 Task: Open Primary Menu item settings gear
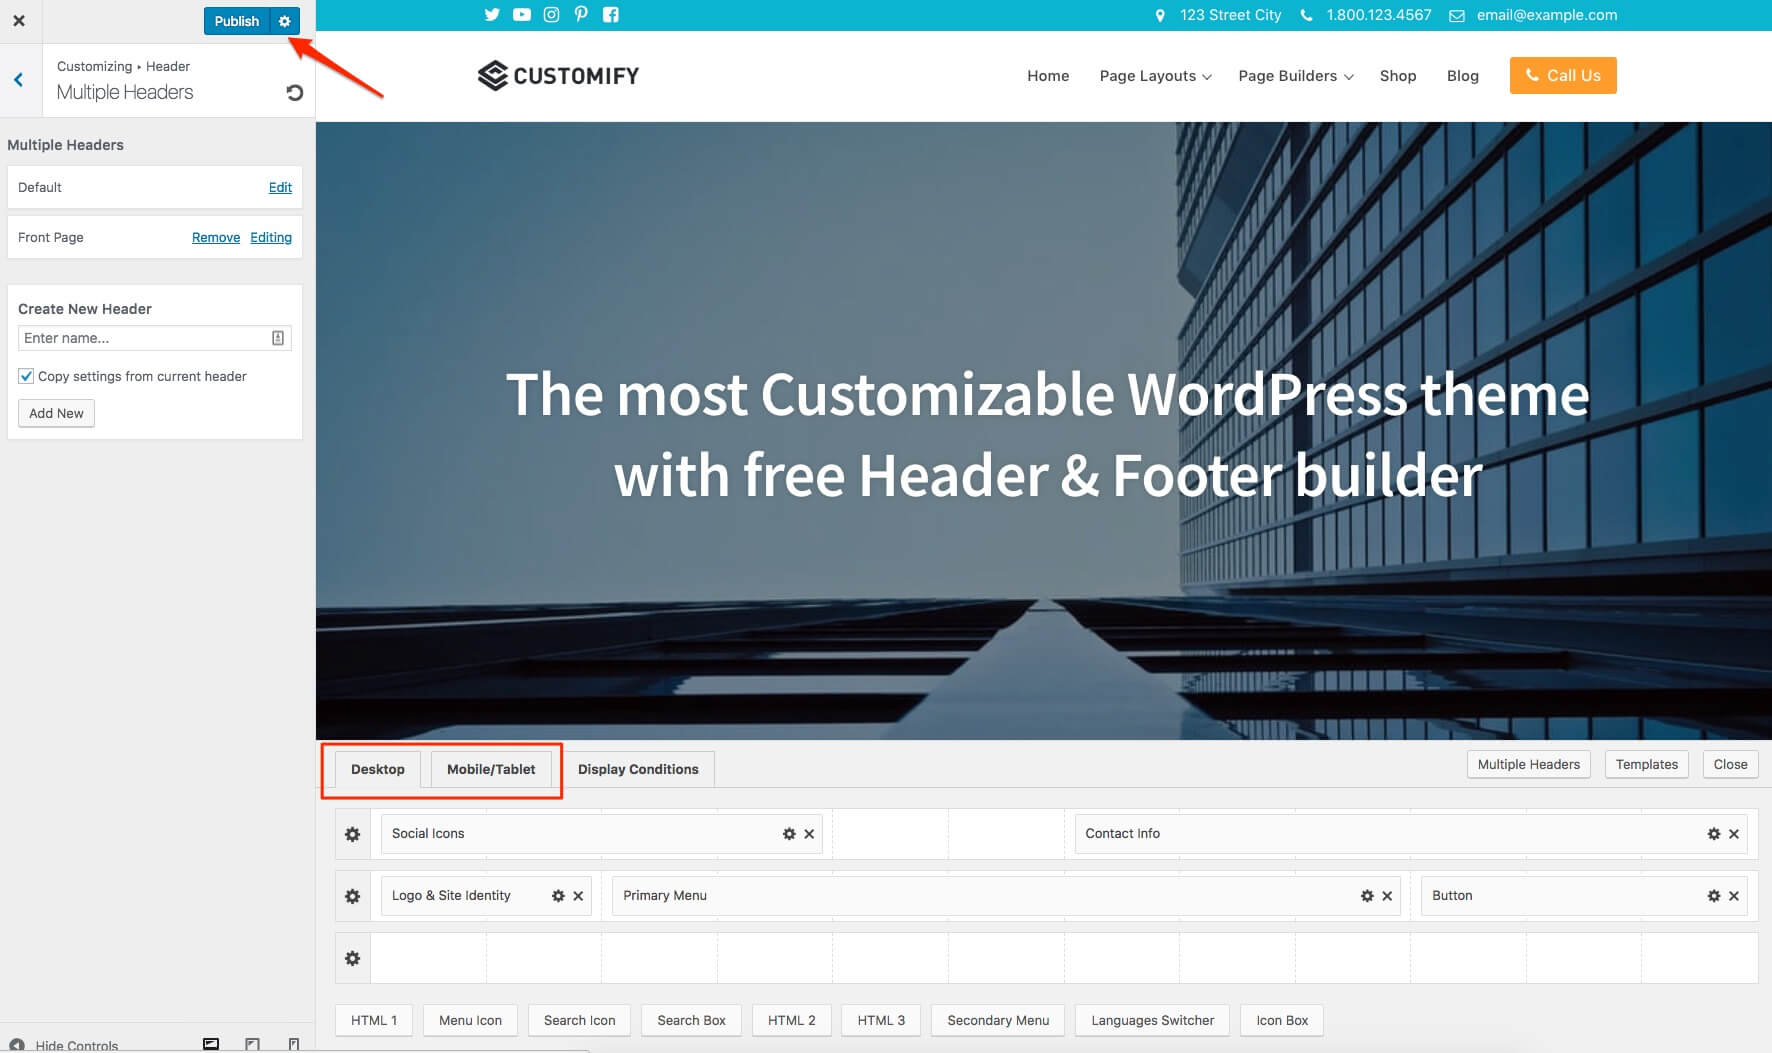[1367, 896]
